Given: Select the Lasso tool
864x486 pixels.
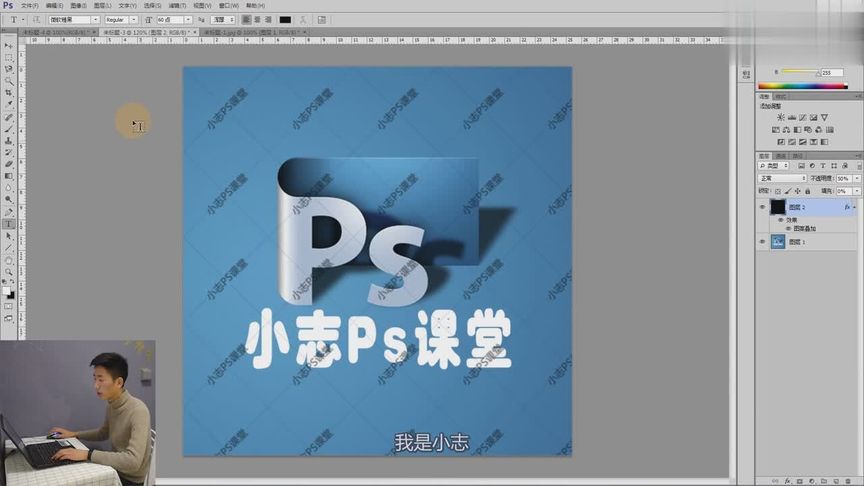Looking at the screenshot, I should coord(8,69).
